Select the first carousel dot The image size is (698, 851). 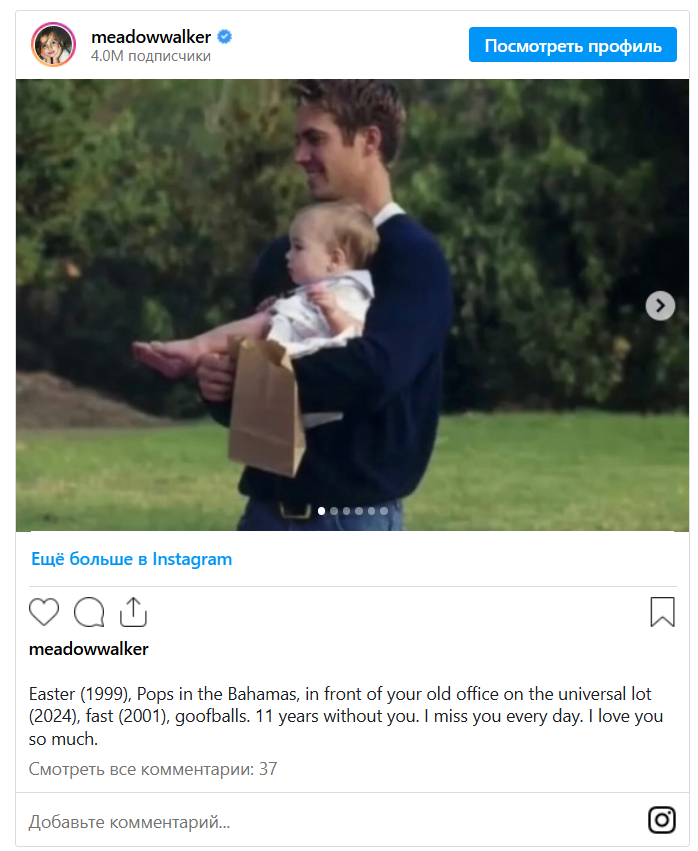click(x=321, y=511)
